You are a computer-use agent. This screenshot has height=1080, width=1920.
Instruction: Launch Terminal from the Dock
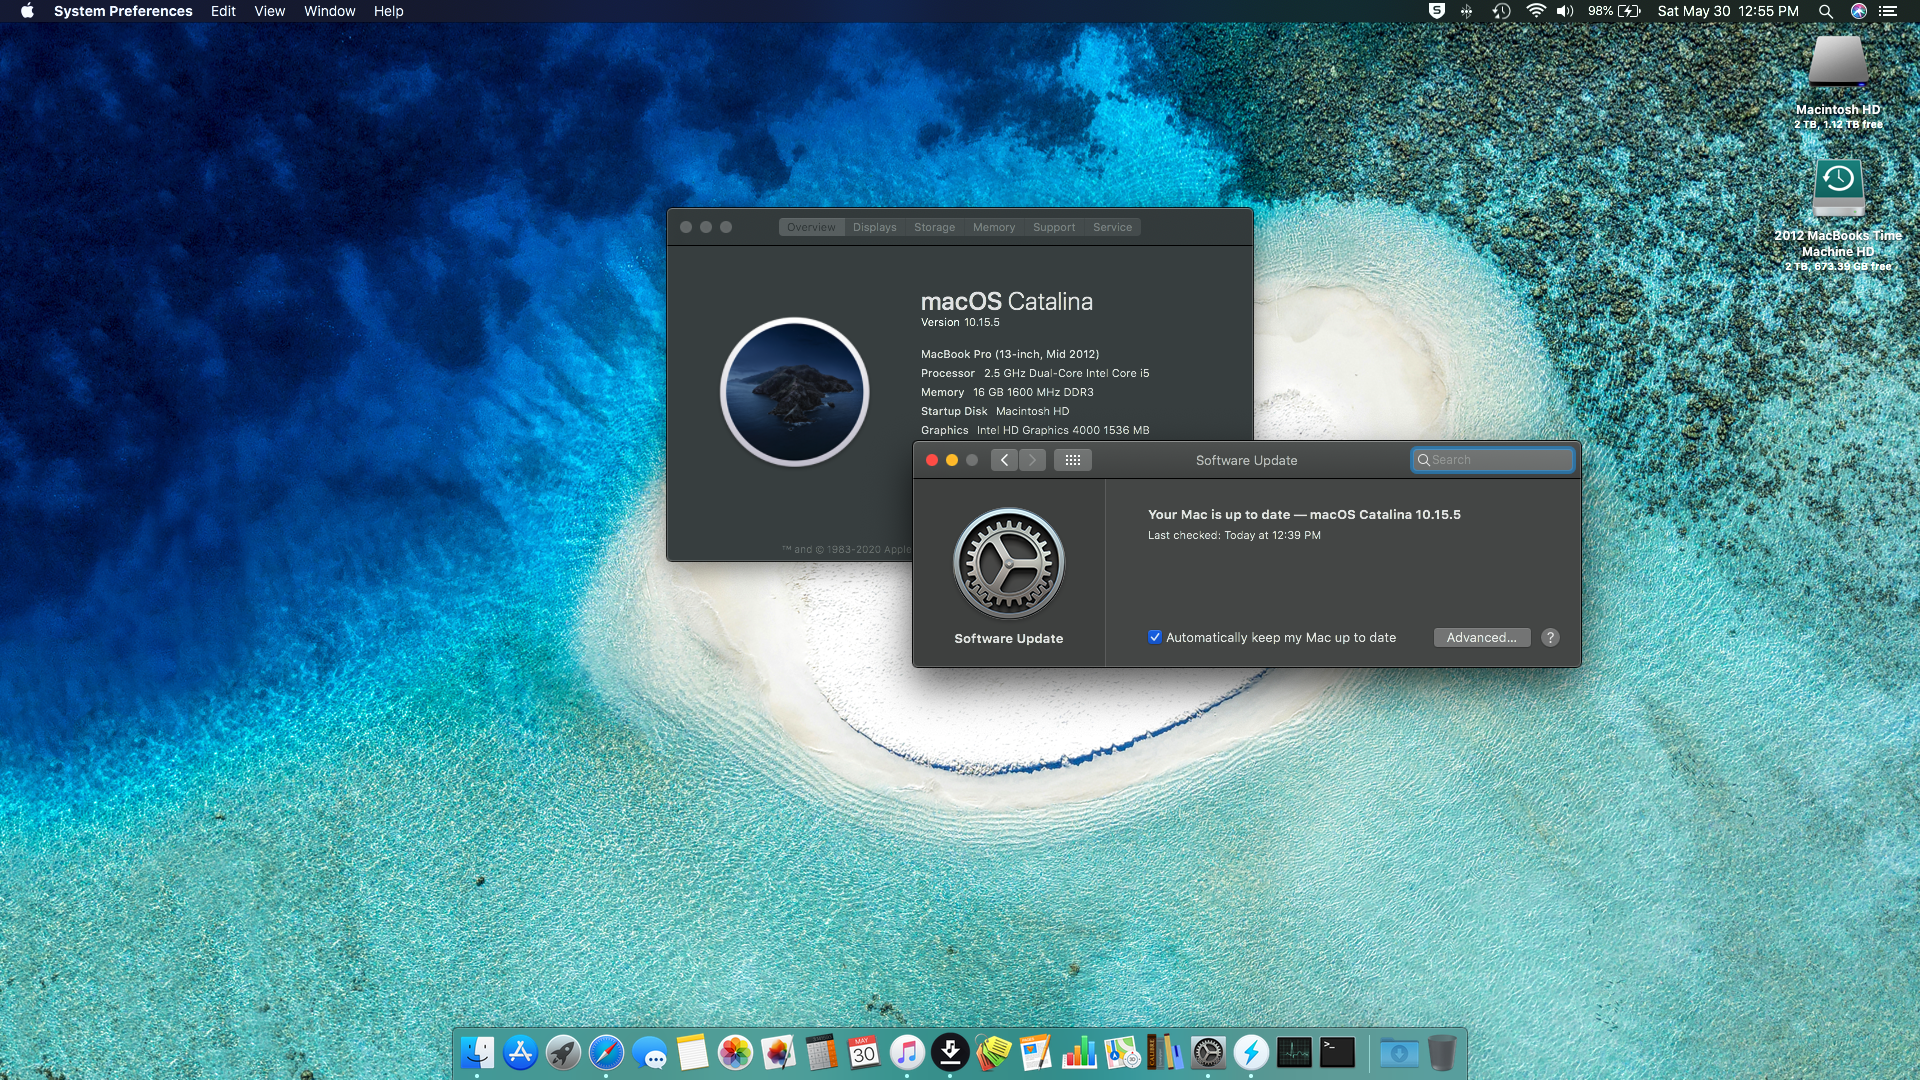pyautogui.click(x=1337, y=1052)
